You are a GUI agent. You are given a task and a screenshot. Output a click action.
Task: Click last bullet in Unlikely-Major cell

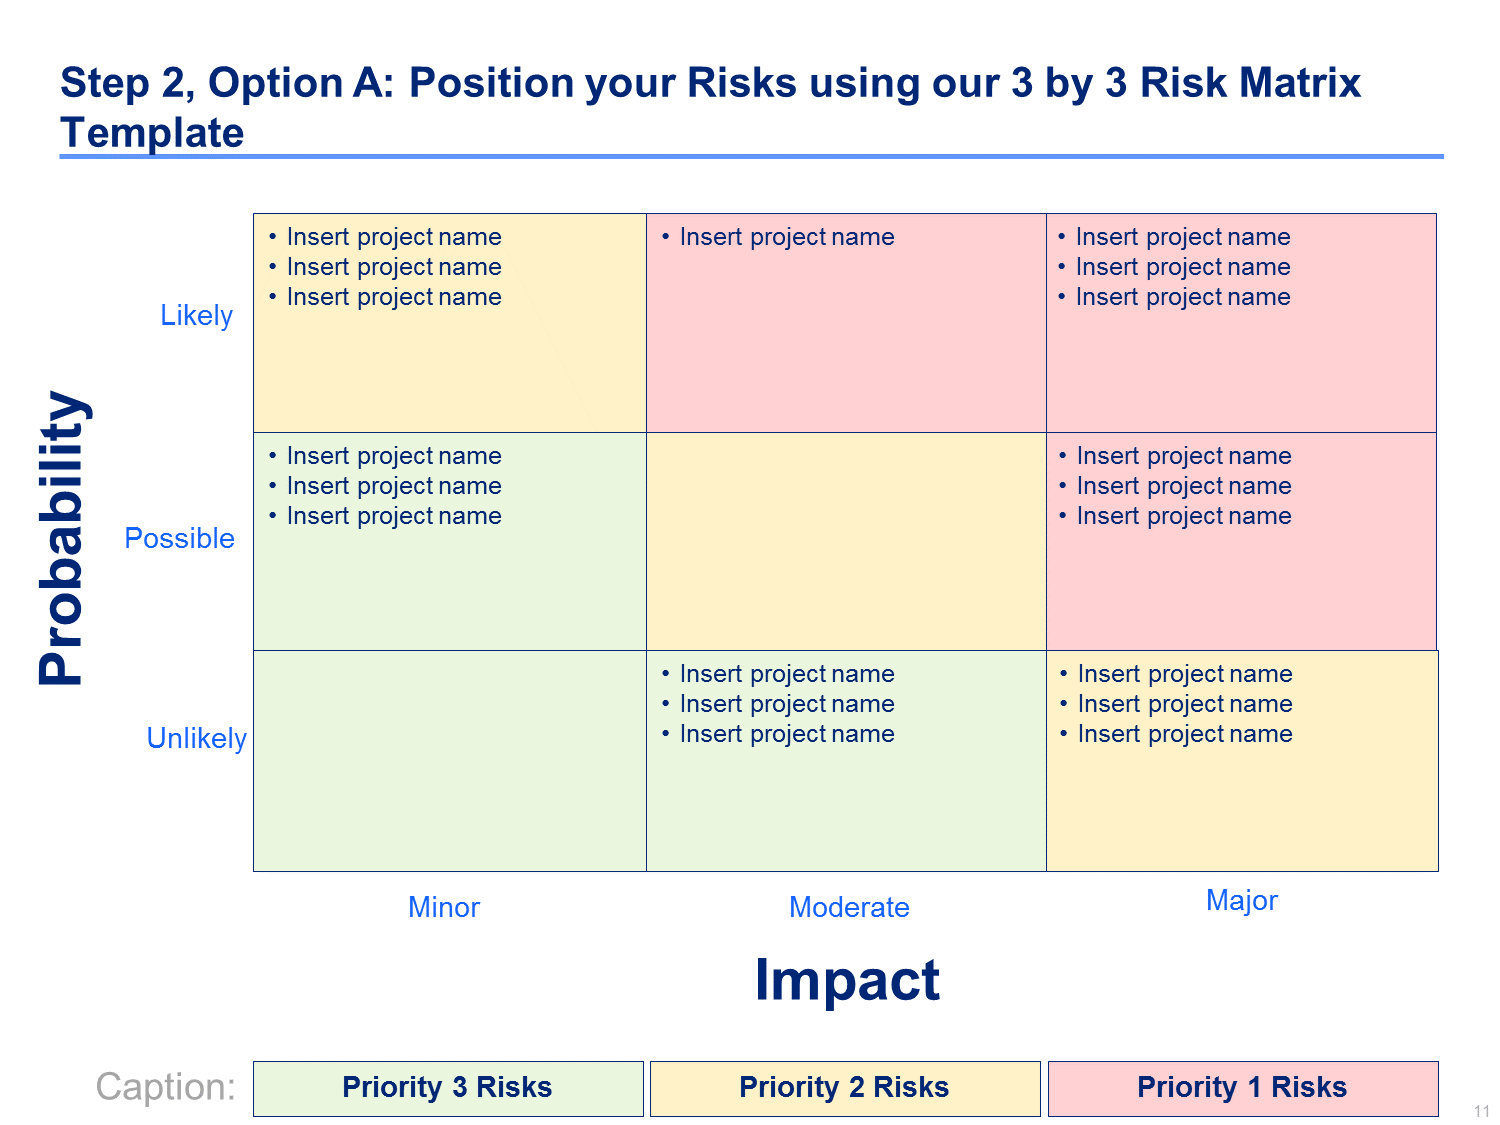tap(1184, 735)
